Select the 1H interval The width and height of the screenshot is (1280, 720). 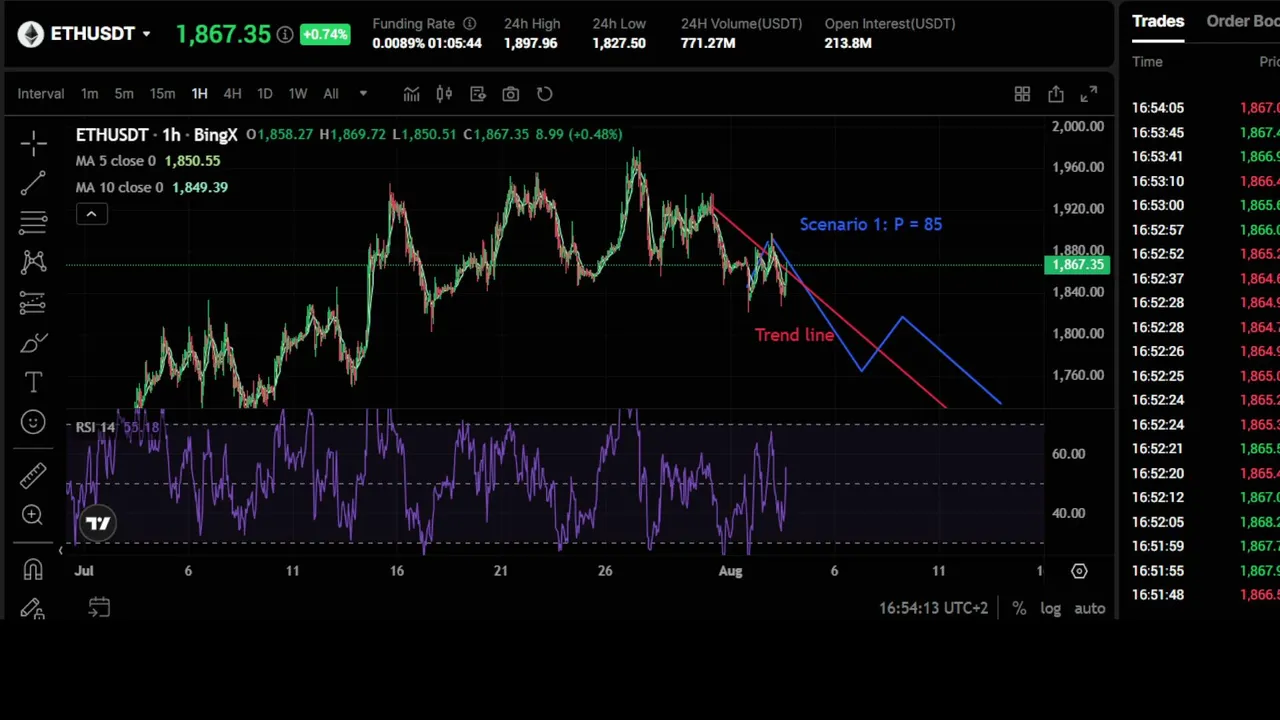199,94
